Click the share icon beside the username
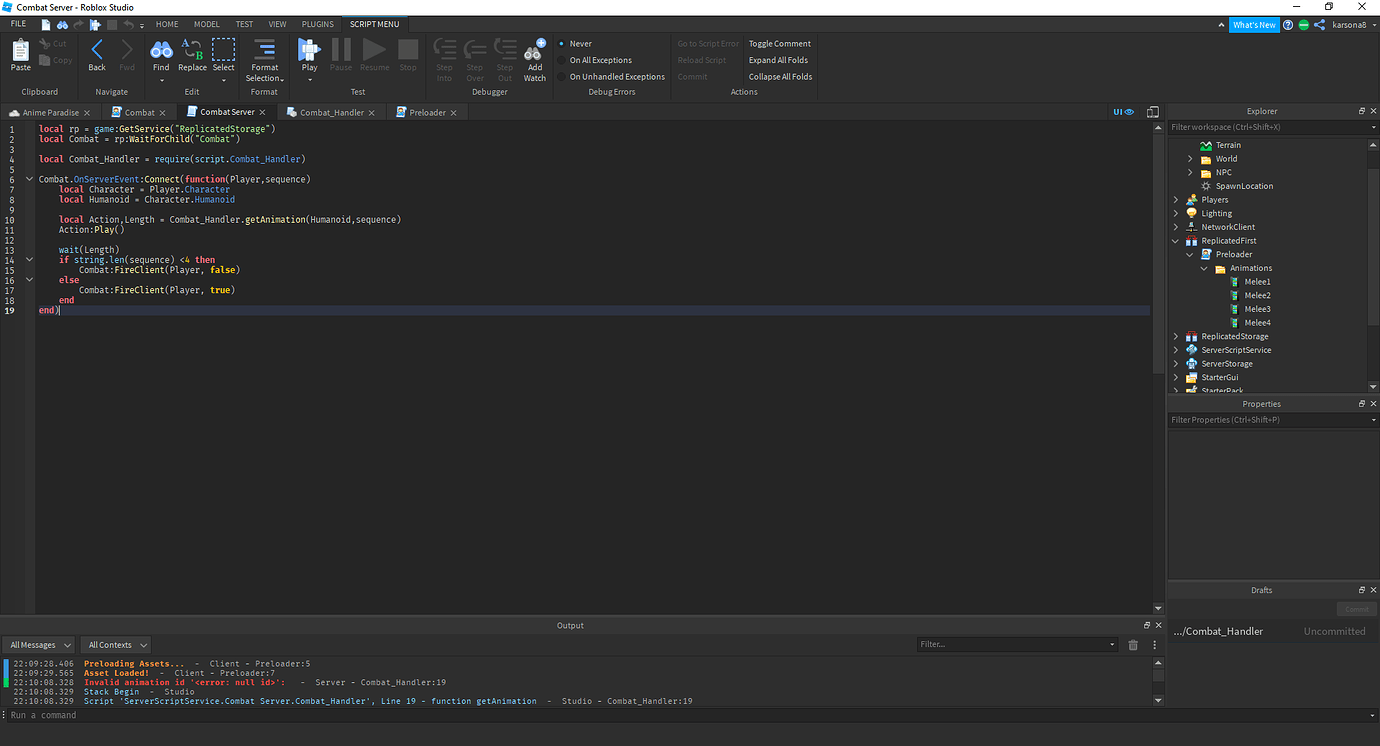The width and height of the screenshot is (1380, 746). tap(1320, 25)
